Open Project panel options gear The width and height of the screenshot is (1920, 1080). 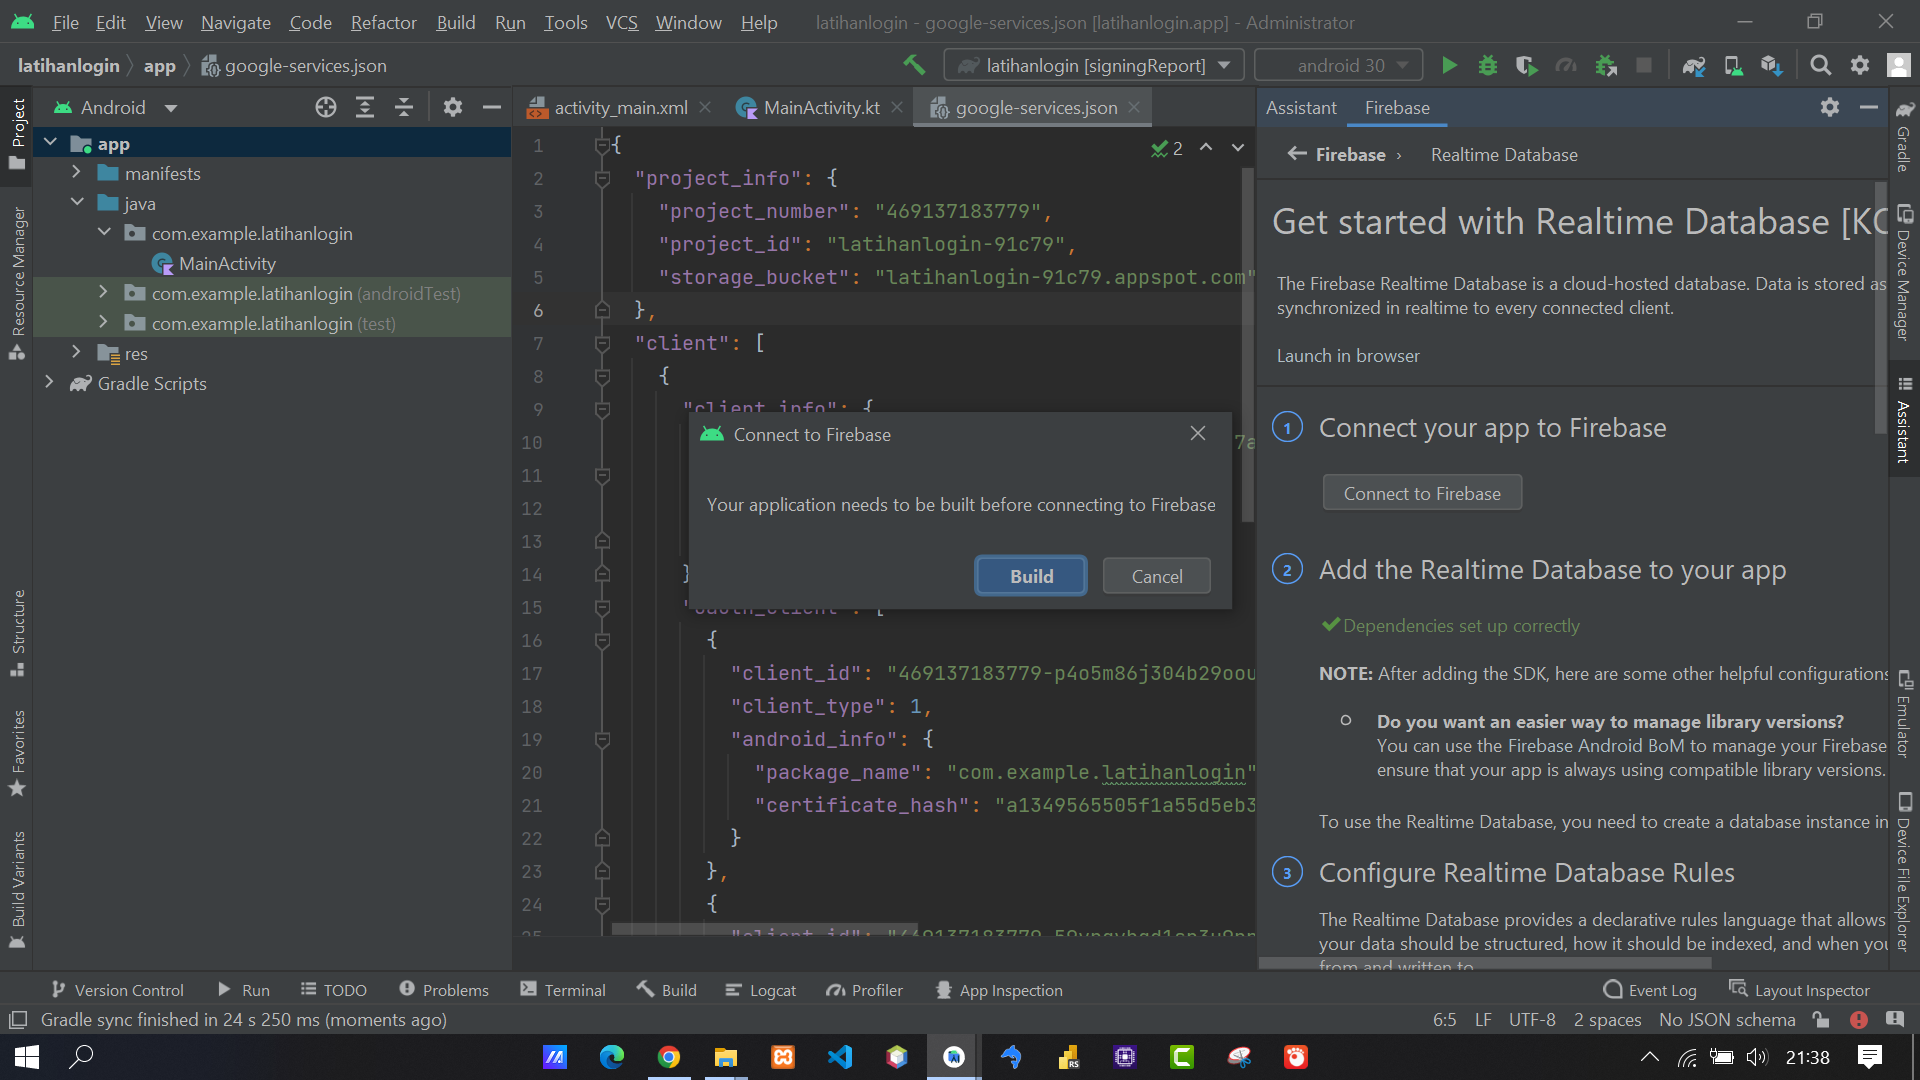coord(453,107)
